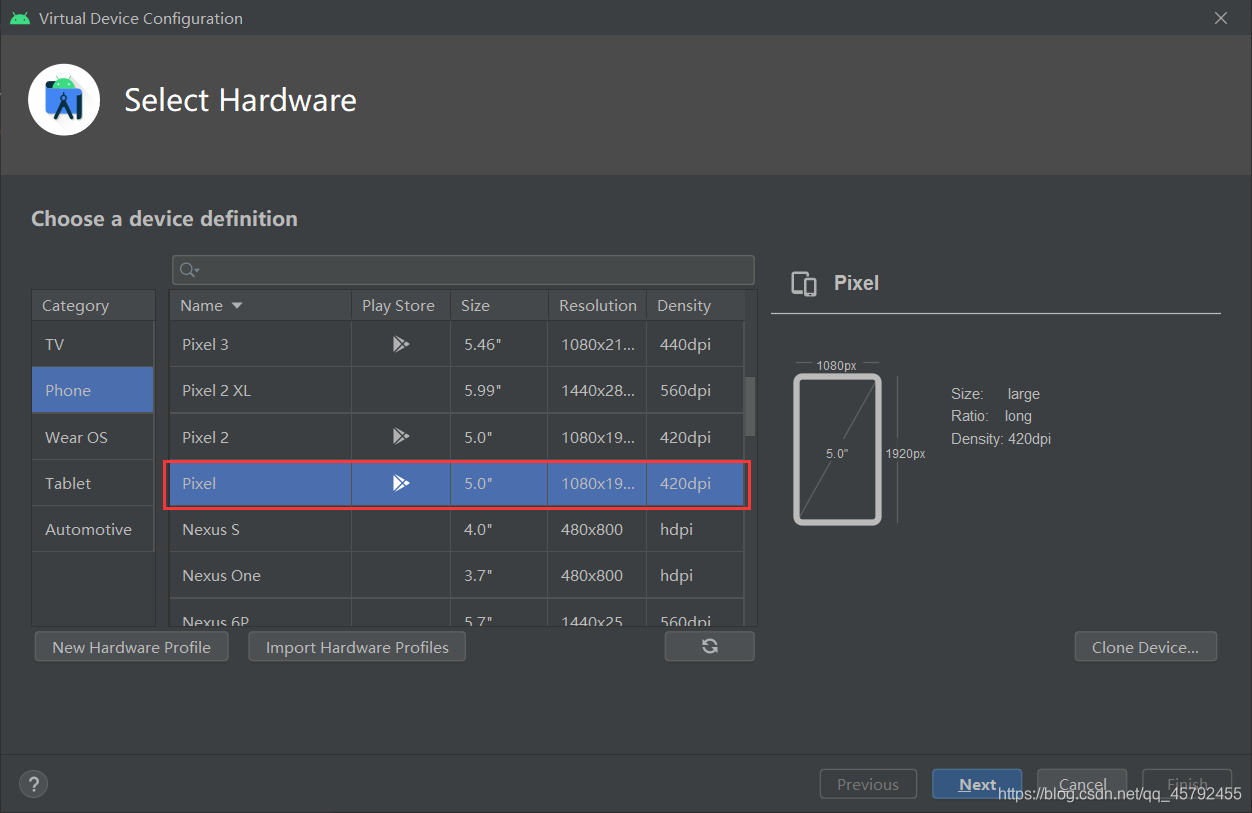Click the Clone Device button

tap(1145, 647)
